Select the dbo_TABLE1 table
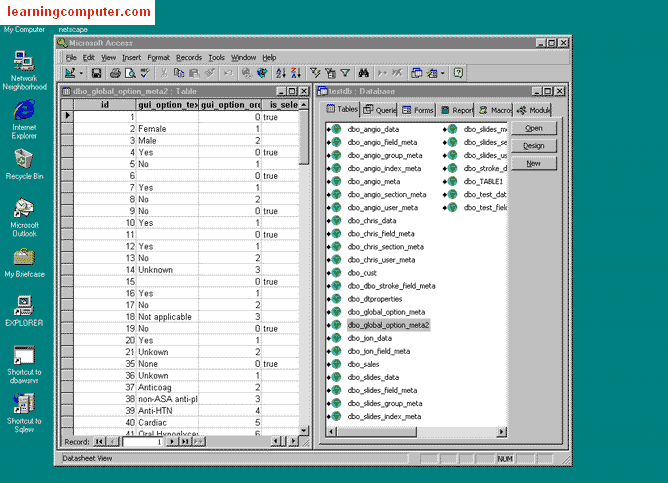The width and height of the screenshot is (668, 483). click(483, 181)
